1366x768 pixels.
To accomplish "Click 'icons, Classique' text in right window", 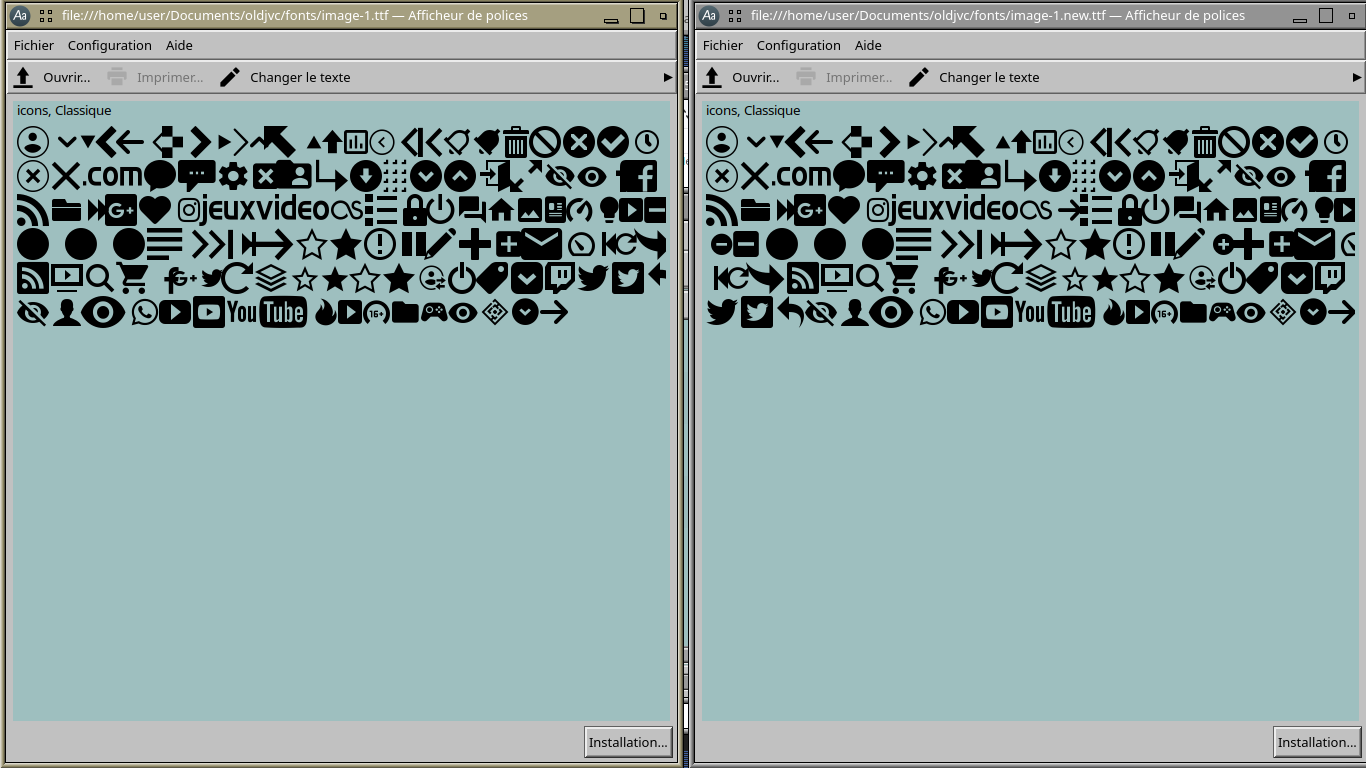I will tap(753, 110).
